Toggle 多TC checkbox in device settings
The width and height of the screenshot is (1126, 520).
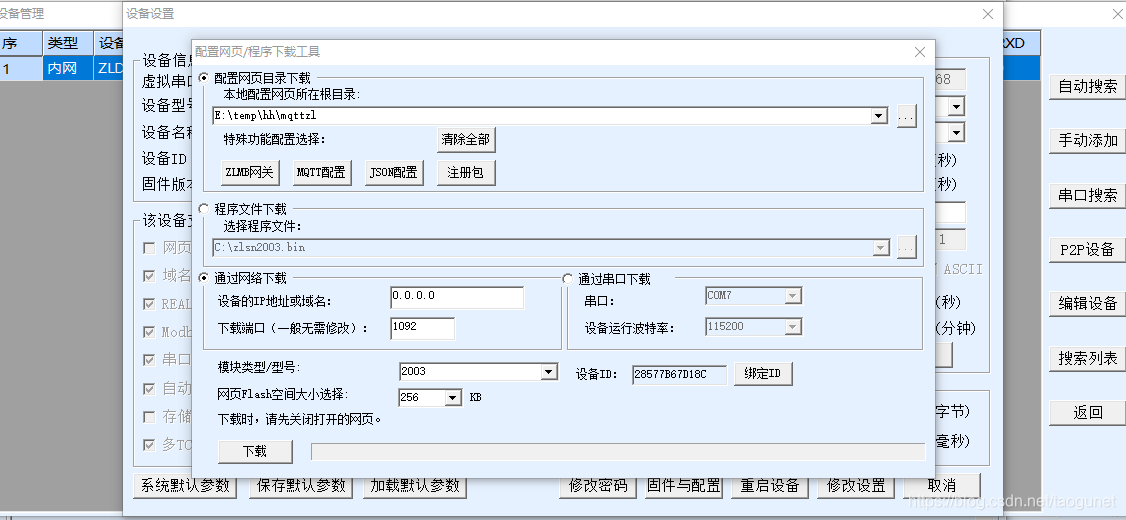pyautogui.click(x=149, y=445)
